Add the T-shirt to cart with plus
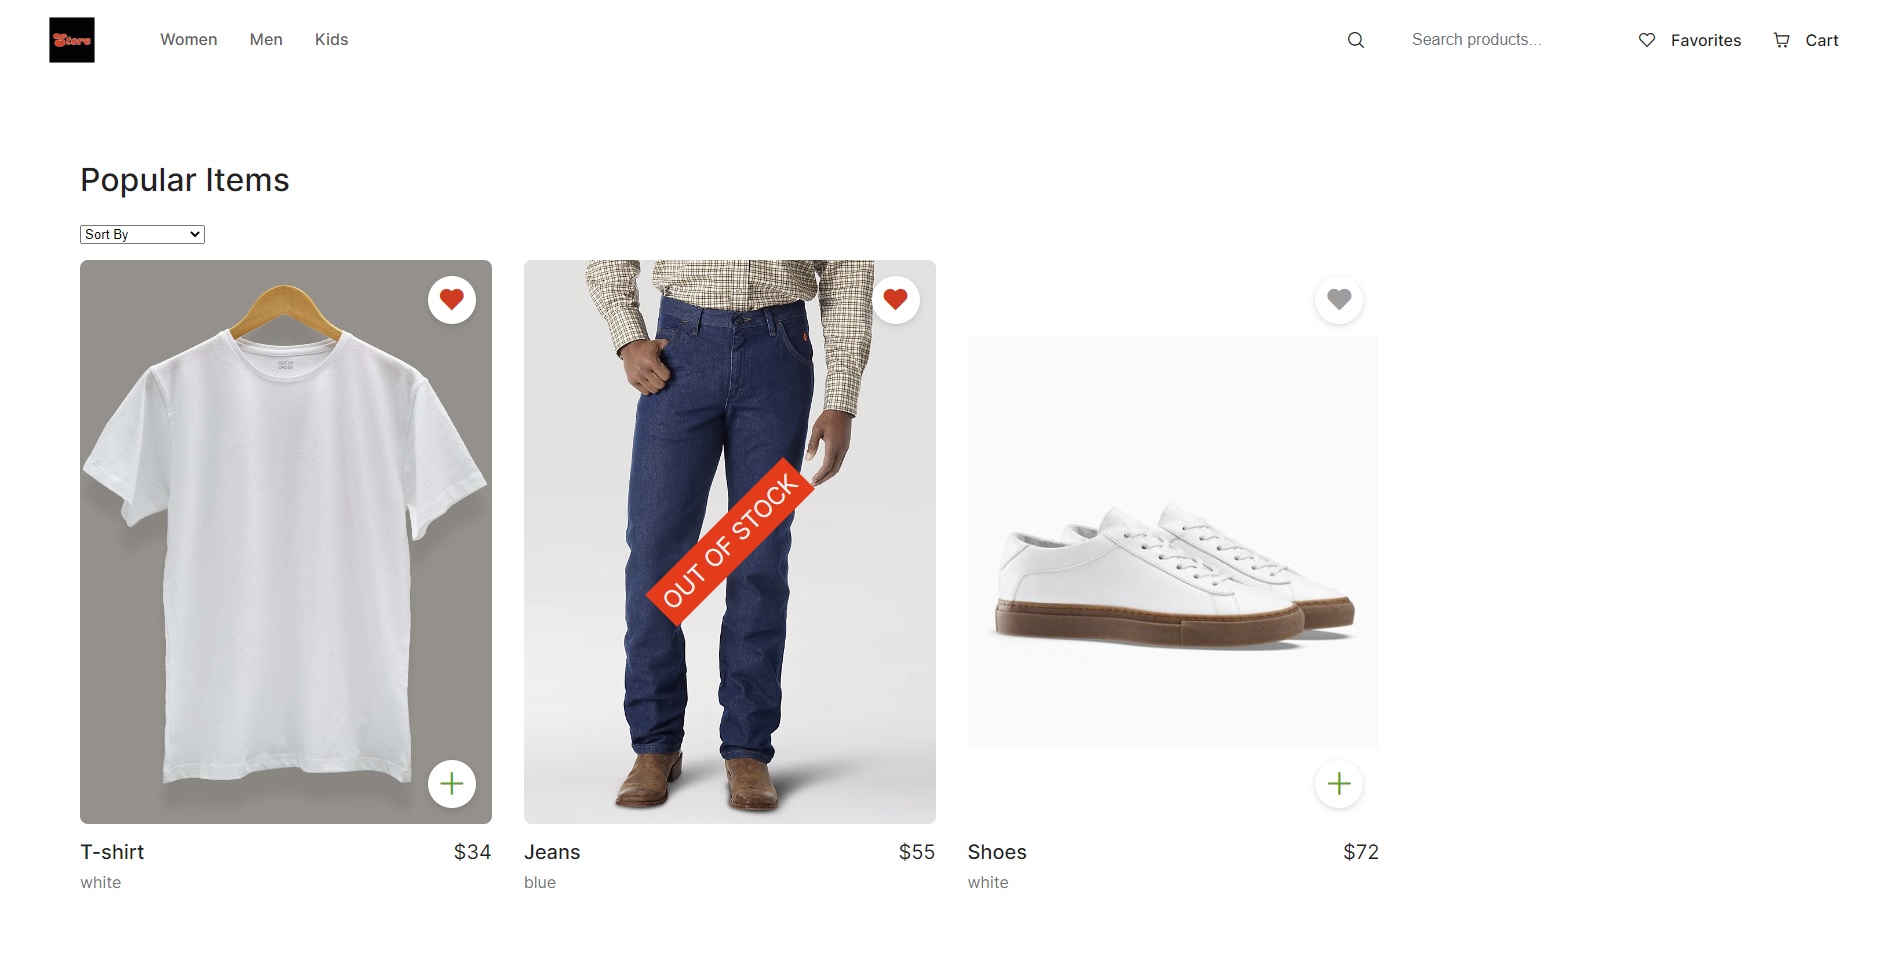 click(451, 783)
